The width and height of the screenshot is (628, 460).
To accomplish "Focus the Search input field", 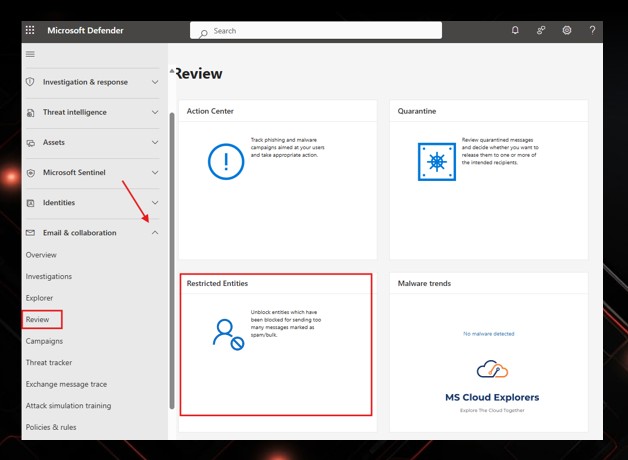I will point(316,30).
